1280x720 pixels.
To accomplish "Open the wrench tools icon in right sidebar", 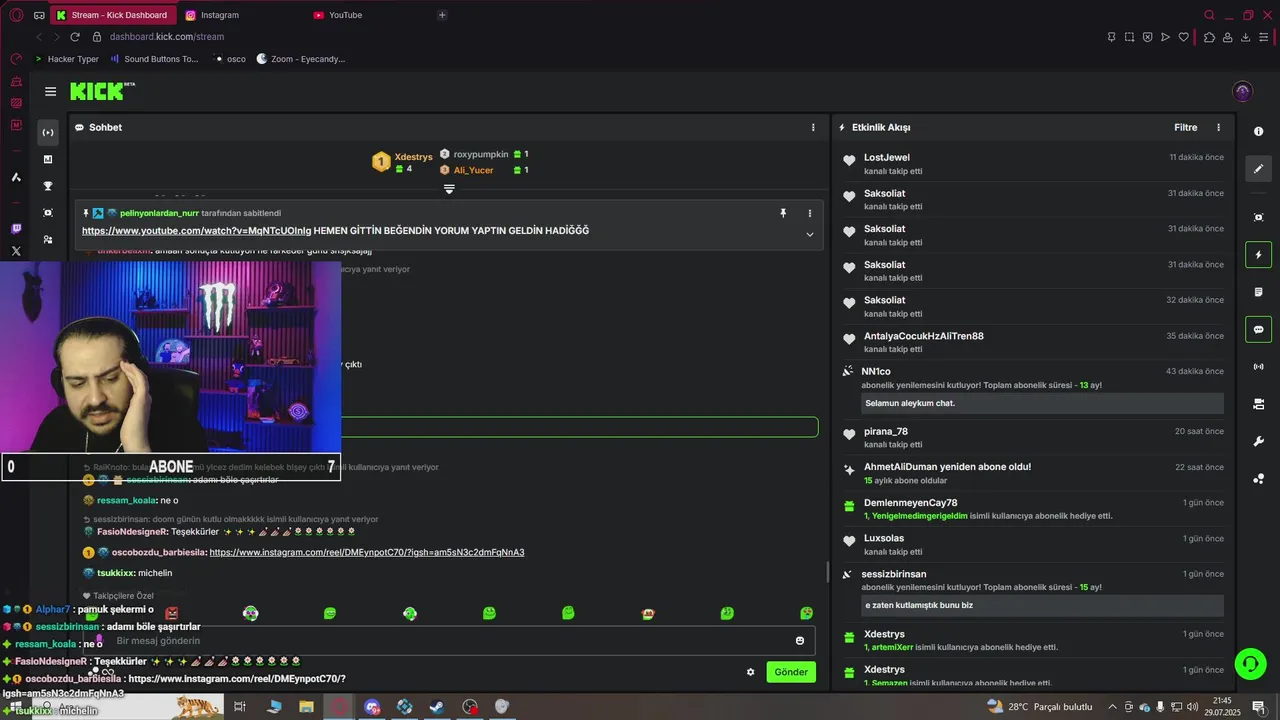I will (1258, 441).
